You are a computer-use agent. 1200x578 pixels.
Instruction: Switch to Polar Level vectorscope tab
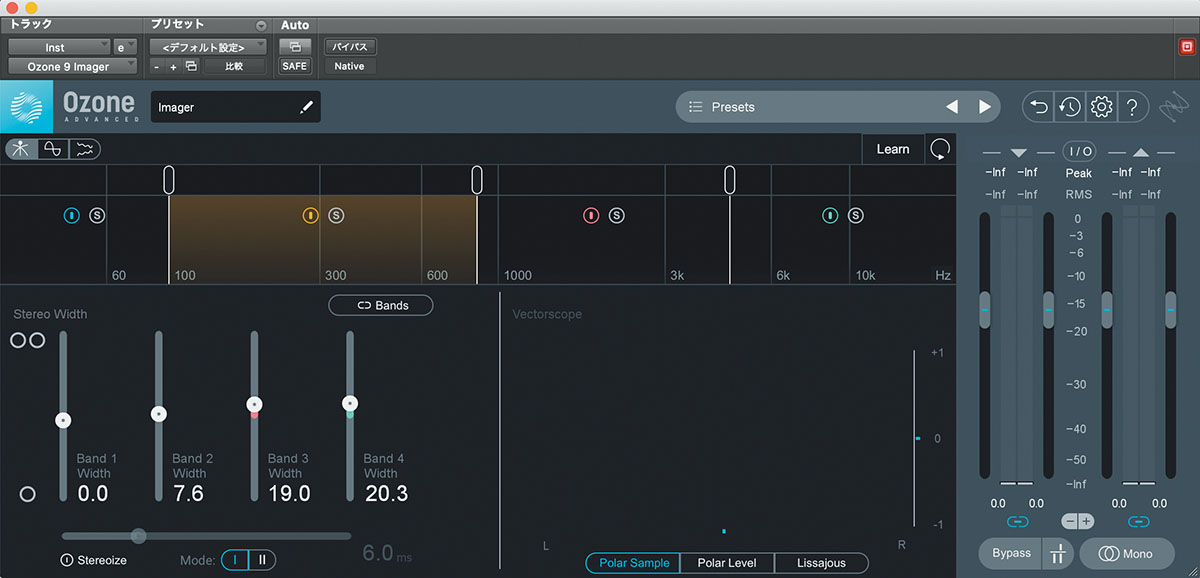click(x=727, y=563)
